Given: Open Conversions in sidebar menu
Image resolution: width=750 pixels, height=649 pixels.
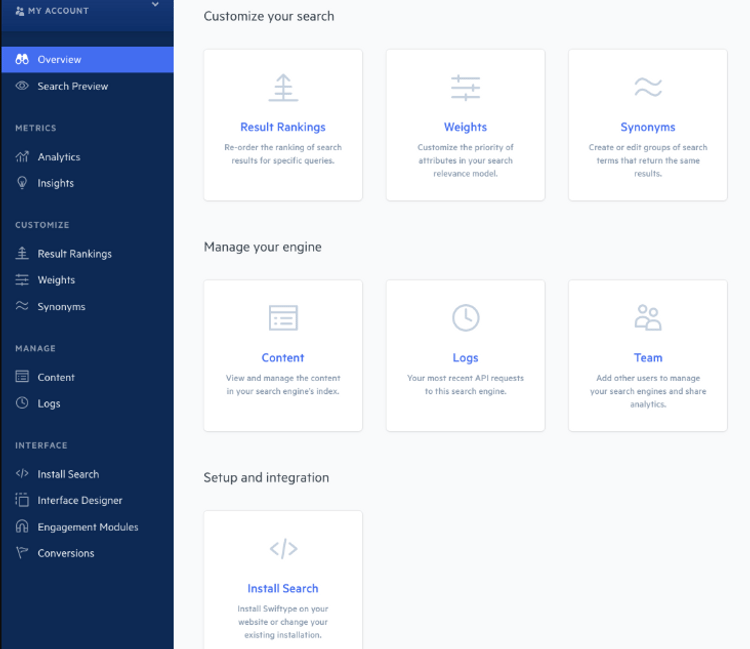Looking at the screenshot, I should 88,553.
